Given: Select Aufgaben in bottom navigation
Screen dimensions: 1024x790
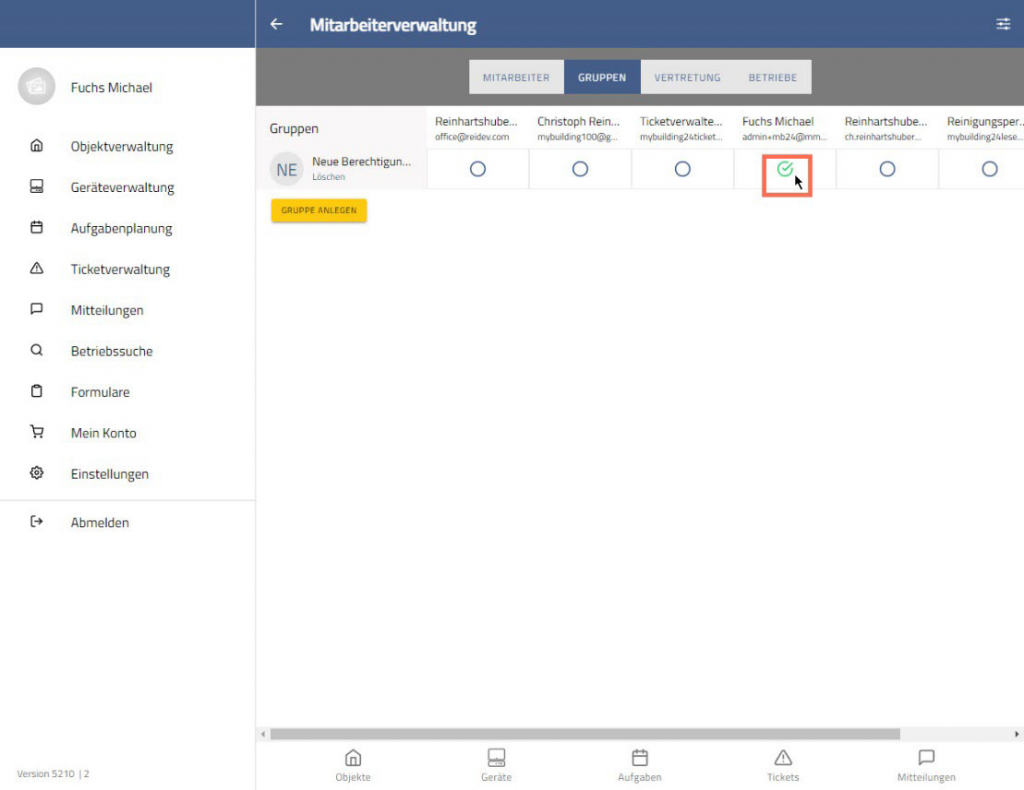Looking at the screenshot, I should pos(640,765).
